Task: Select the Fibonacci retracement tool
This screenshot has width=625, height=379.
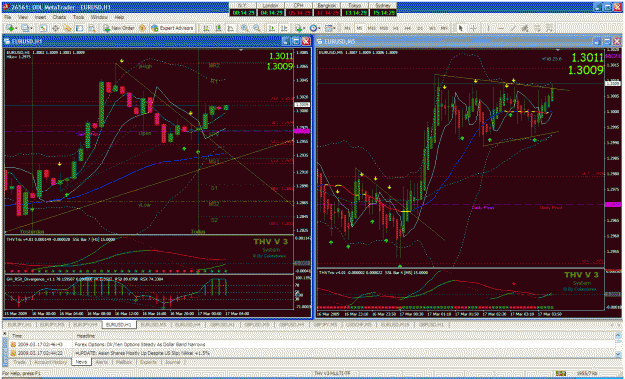Action: (537, 28)
